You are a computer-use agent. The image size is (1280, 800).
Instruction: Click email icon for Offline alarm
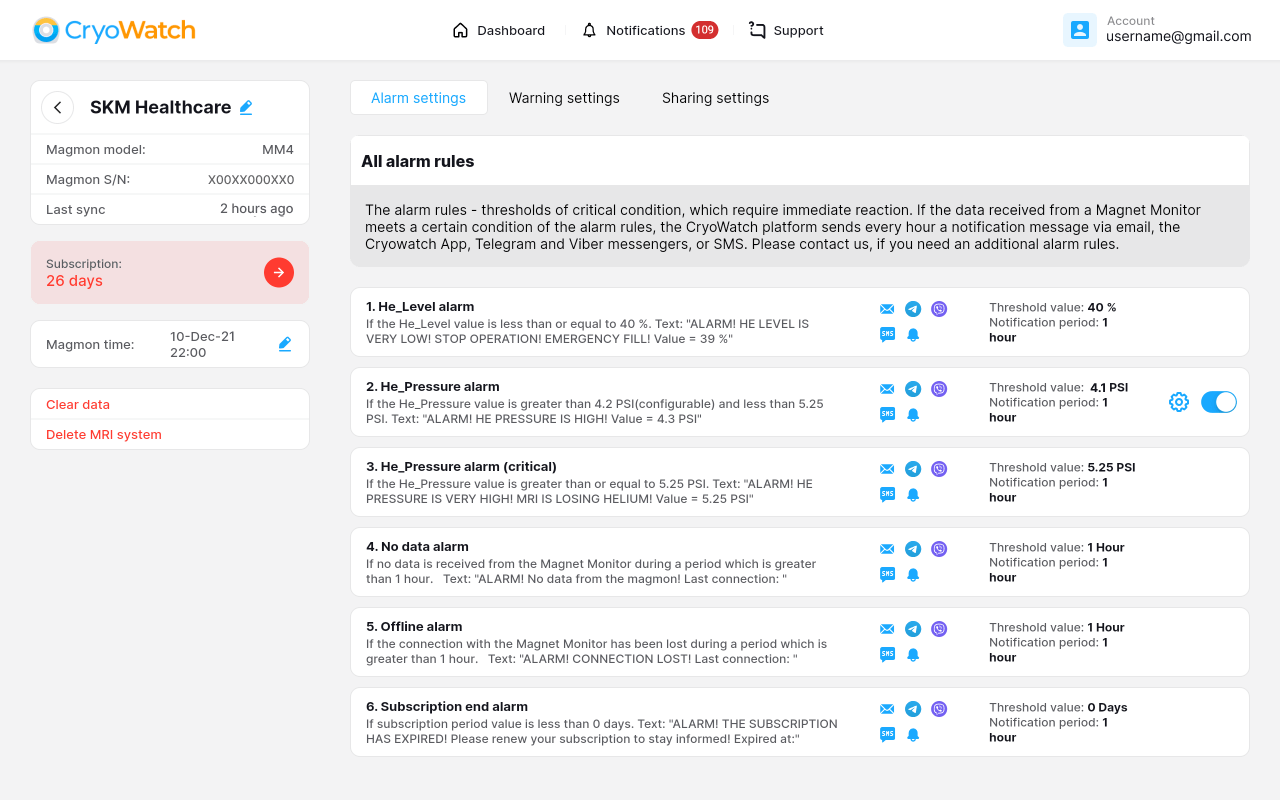[x=887, y=629]
